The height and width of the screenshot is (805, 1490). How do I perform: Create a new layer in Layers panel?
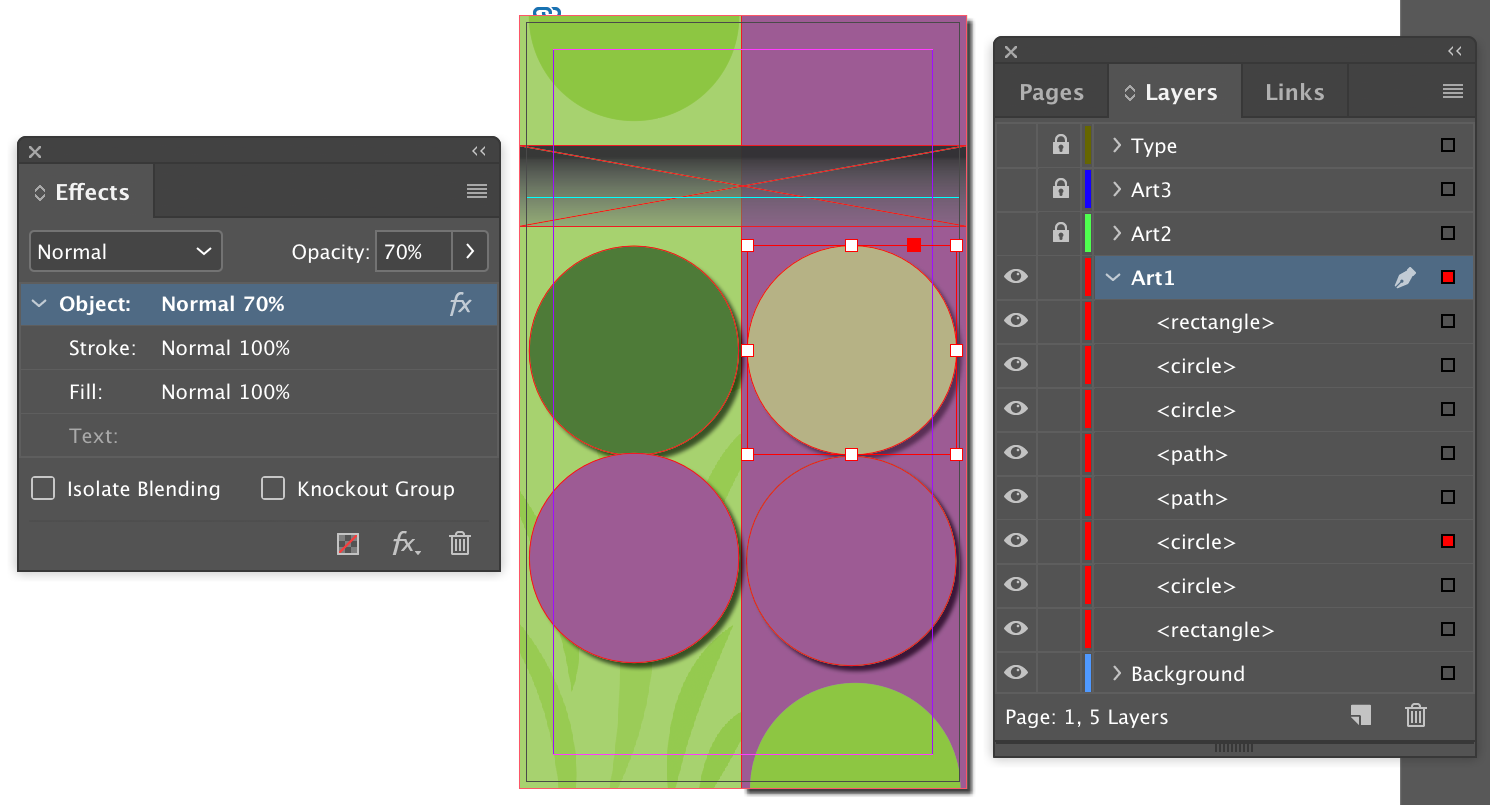click(x=1360, y=715)
